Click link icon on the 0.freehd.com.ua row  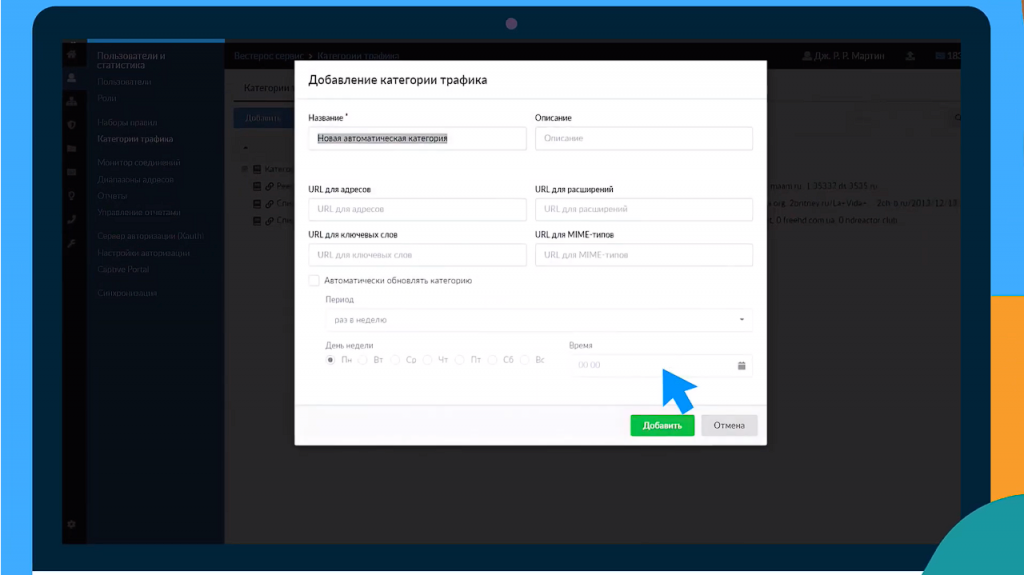(x=269, y=220)
